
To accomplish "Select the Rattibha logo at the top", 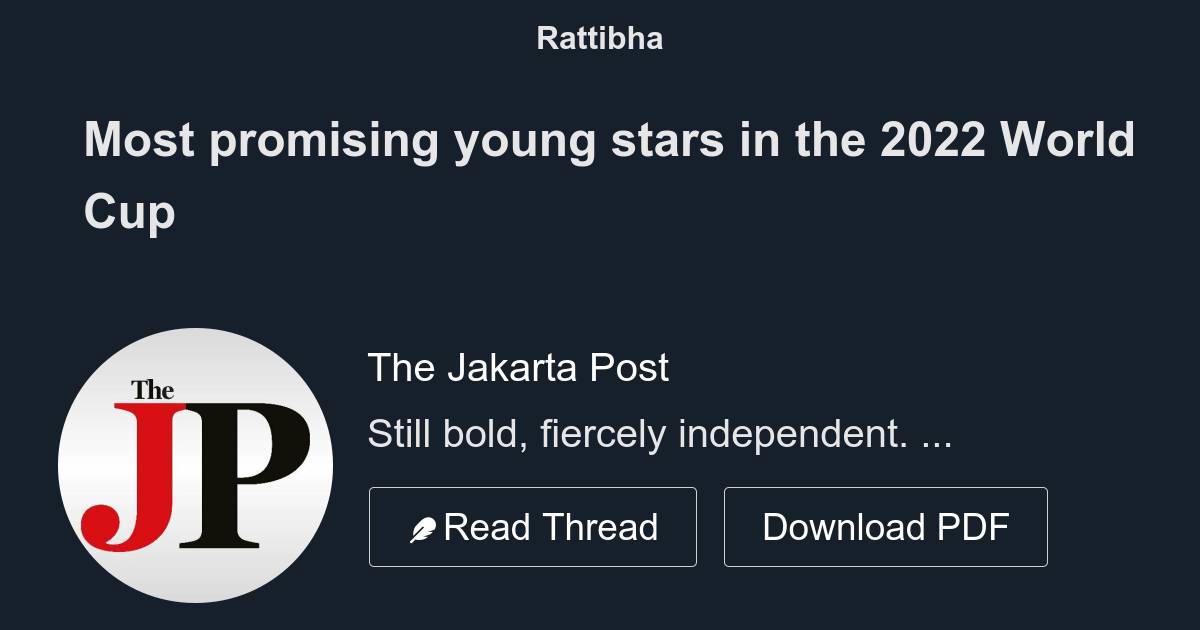I will click(x=599, y=38).
